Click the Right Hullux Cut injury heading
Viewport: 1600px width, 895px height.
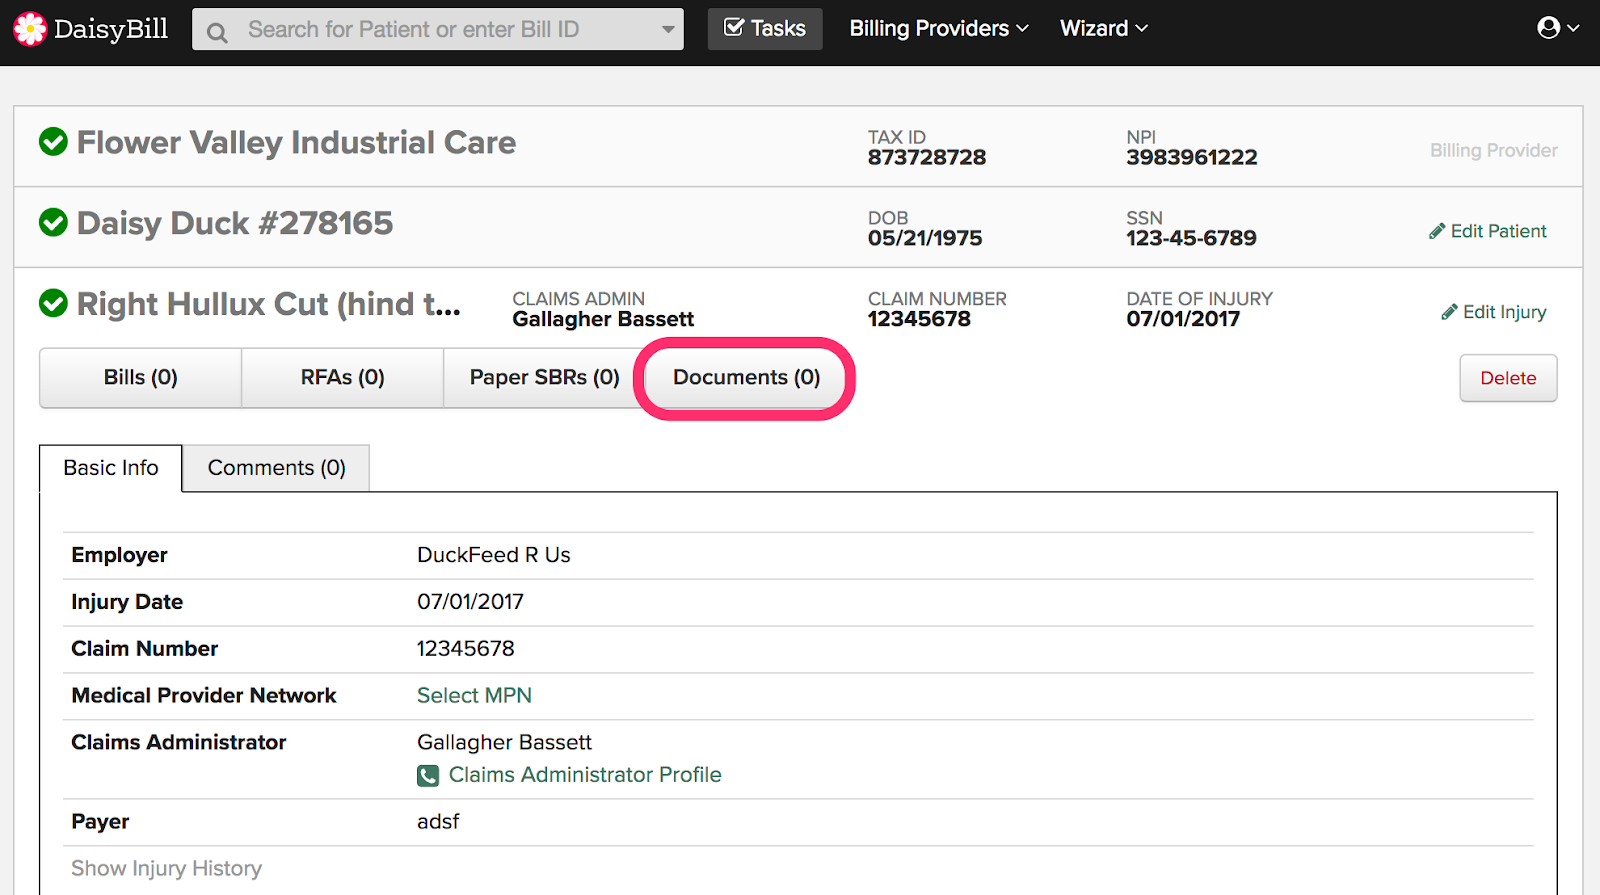[x=269, y=303]
